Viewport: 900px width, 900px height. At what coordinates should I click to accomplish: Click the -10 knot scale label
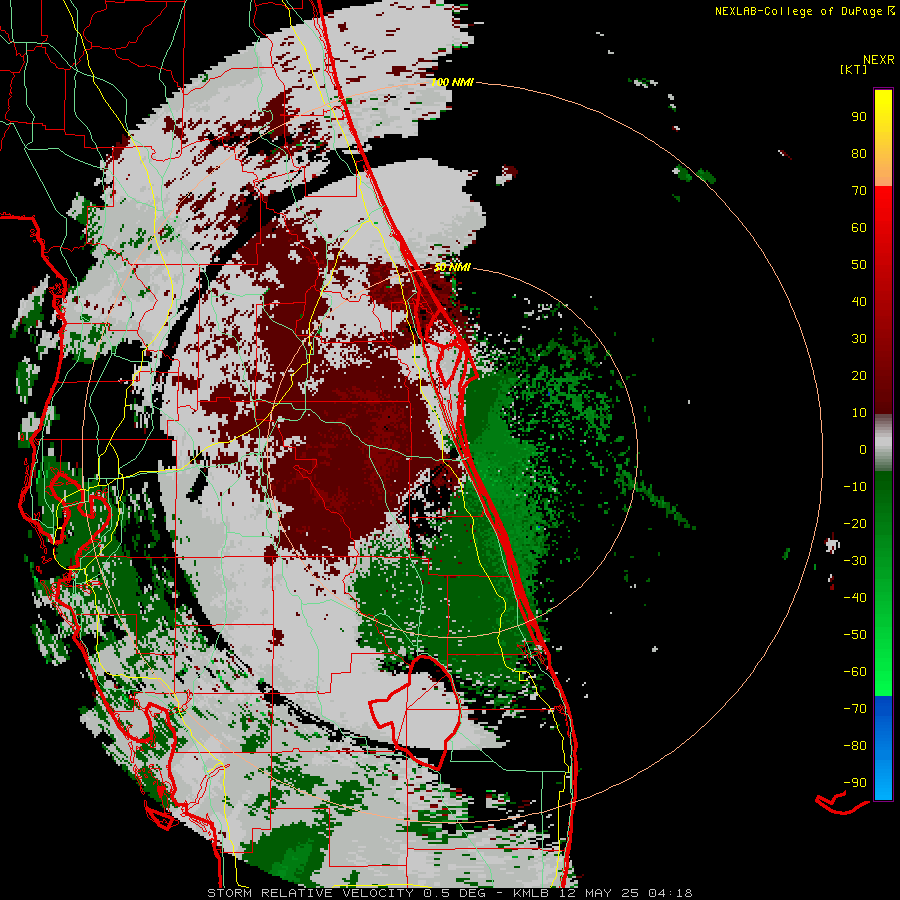855,487
